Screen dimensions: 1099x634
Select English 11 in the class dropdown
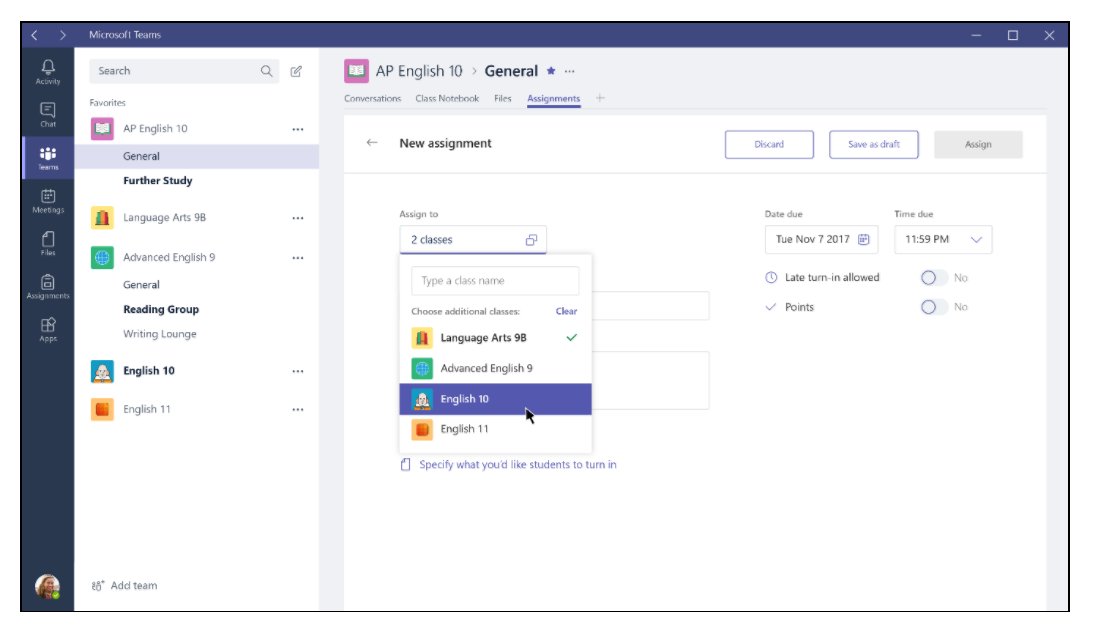pos(496,429)
